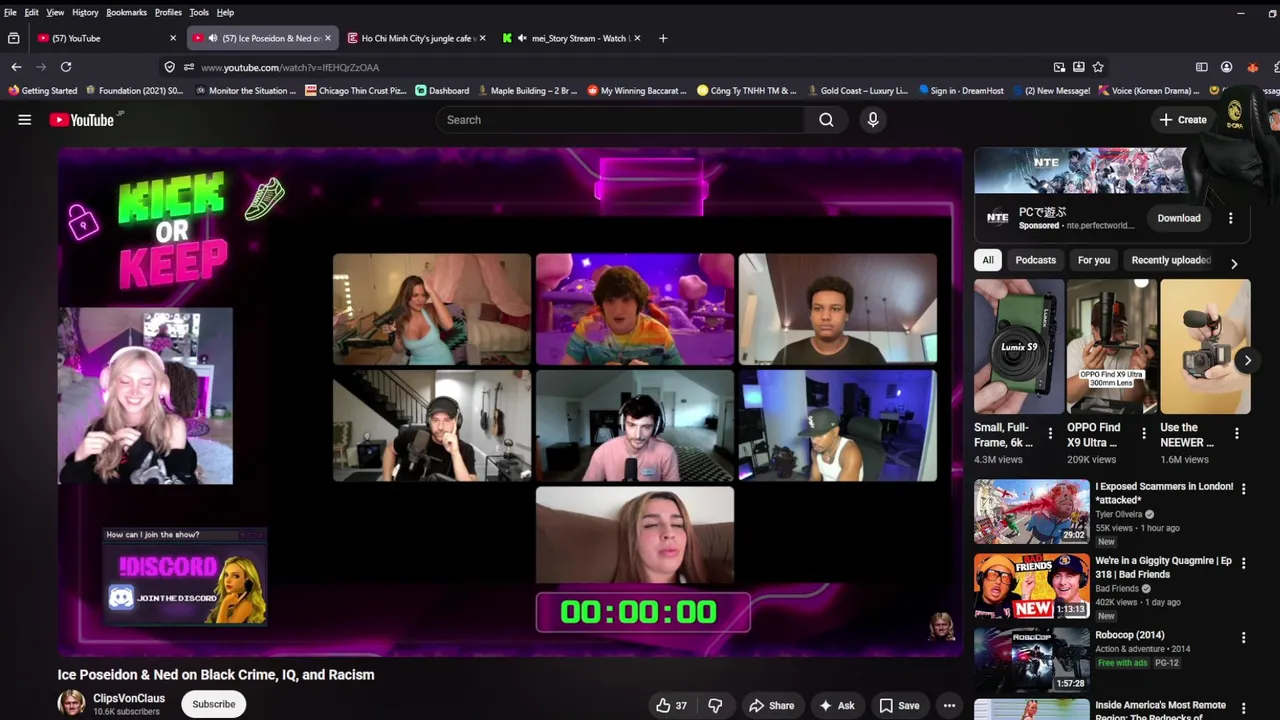Screen dimensions: 1280x720
Task: Open the Create button
Action: point(1183,120)
